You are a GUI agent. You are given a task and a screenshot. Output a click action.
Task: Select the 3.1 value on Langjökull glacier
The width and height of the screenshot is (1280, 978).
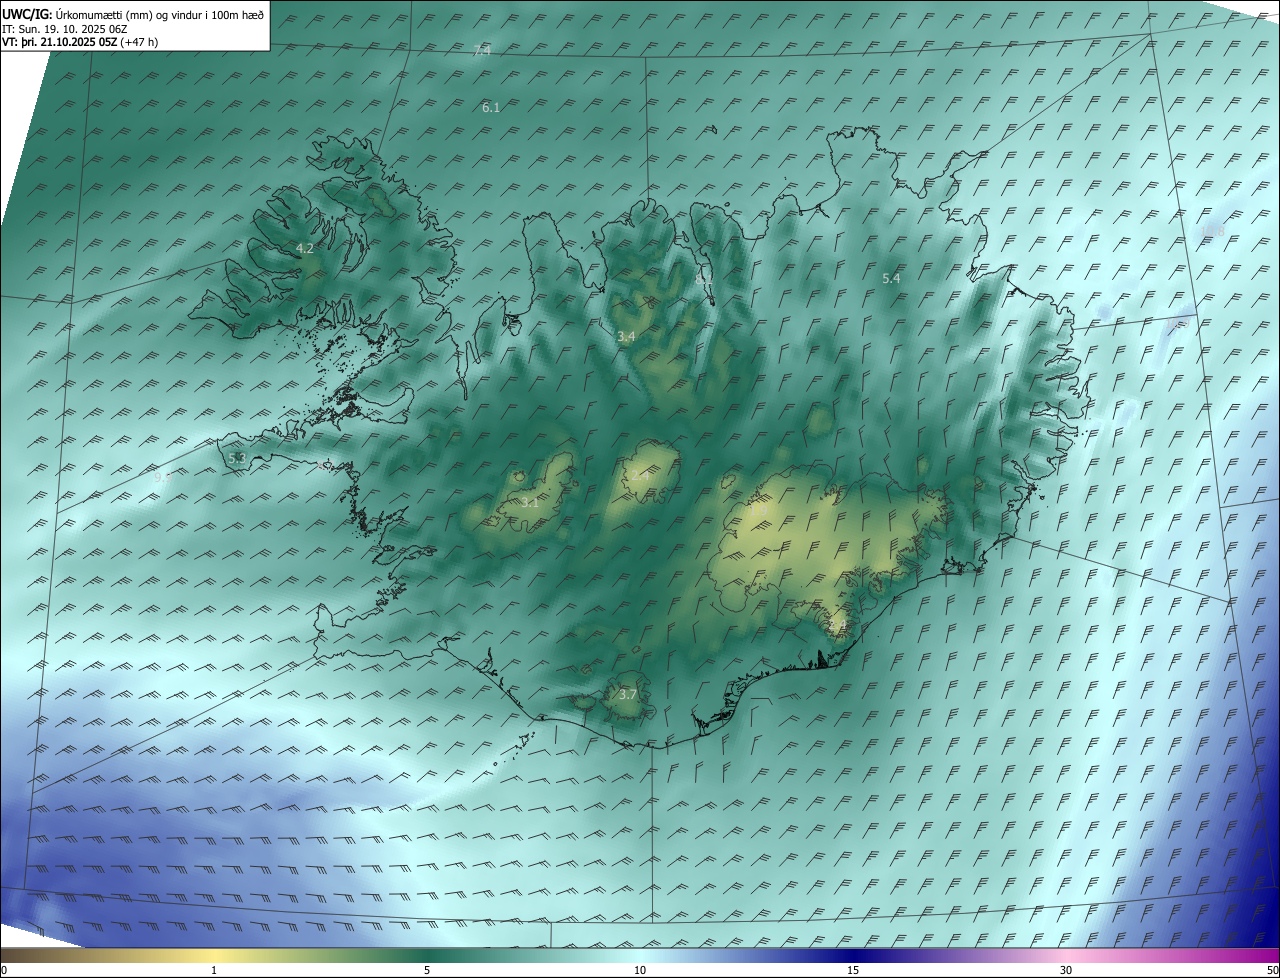530,502
